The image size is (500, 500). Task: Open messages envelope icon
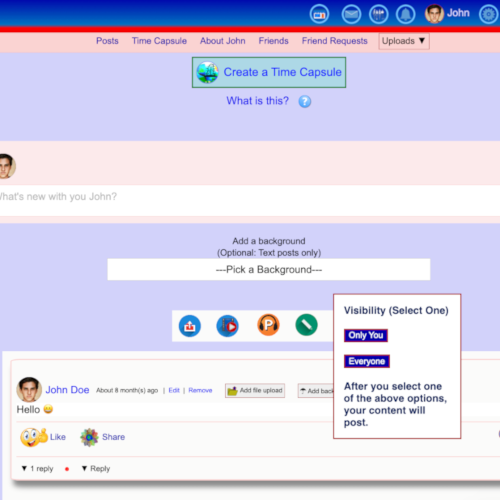click(x=351, y=14)
